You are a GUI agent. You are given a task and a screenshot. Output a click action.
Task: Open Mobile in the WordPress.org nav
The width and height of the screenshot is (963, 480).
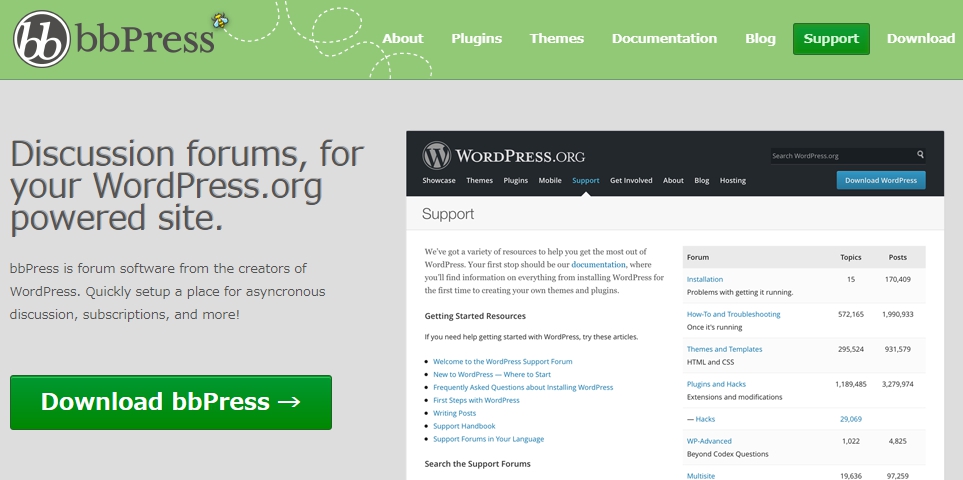point(550,180)
